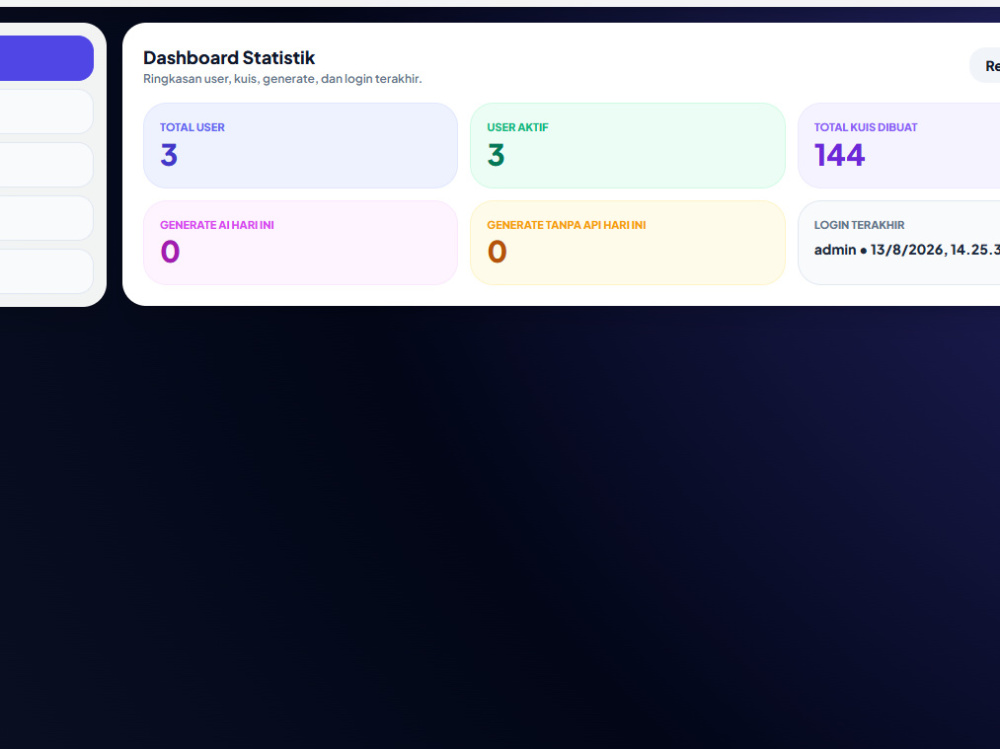The height and width of the screenshot is (749, 1000).
Task: Select the LOGIN TERAKHIR label
Action: [x=859, y=225]
